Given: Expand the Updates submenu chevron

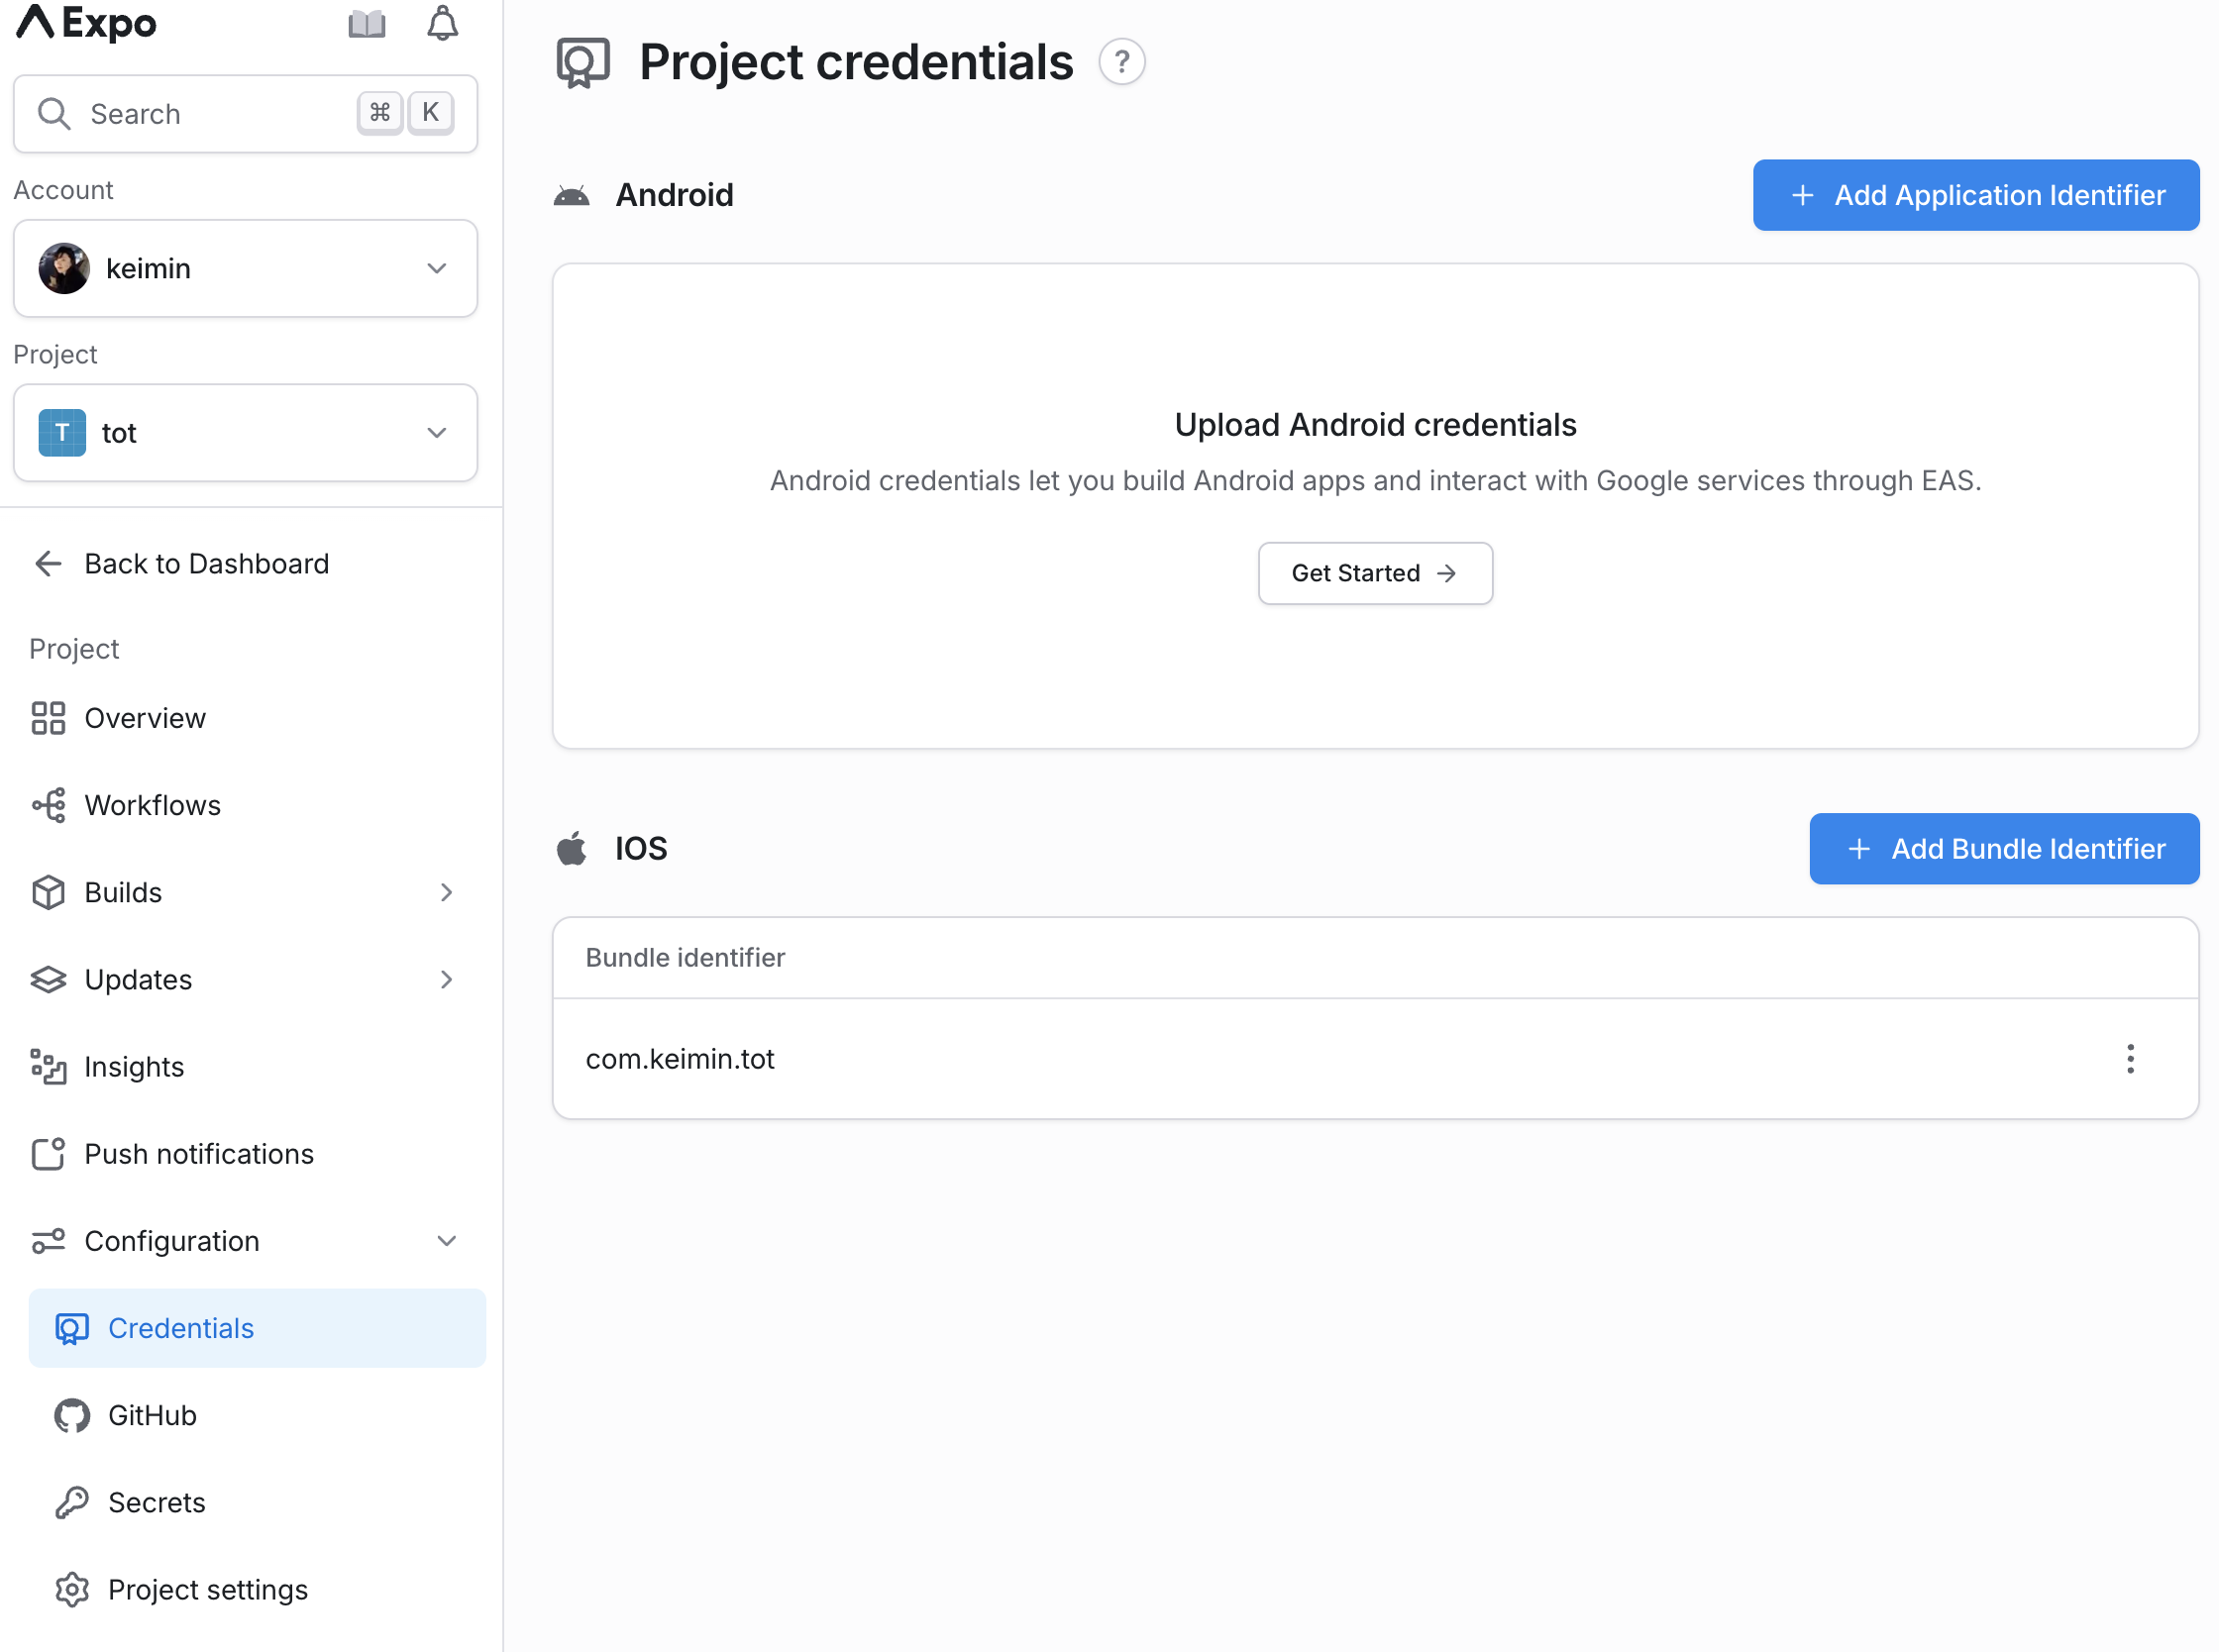Looking at the screenshot, I should point(446,979).
